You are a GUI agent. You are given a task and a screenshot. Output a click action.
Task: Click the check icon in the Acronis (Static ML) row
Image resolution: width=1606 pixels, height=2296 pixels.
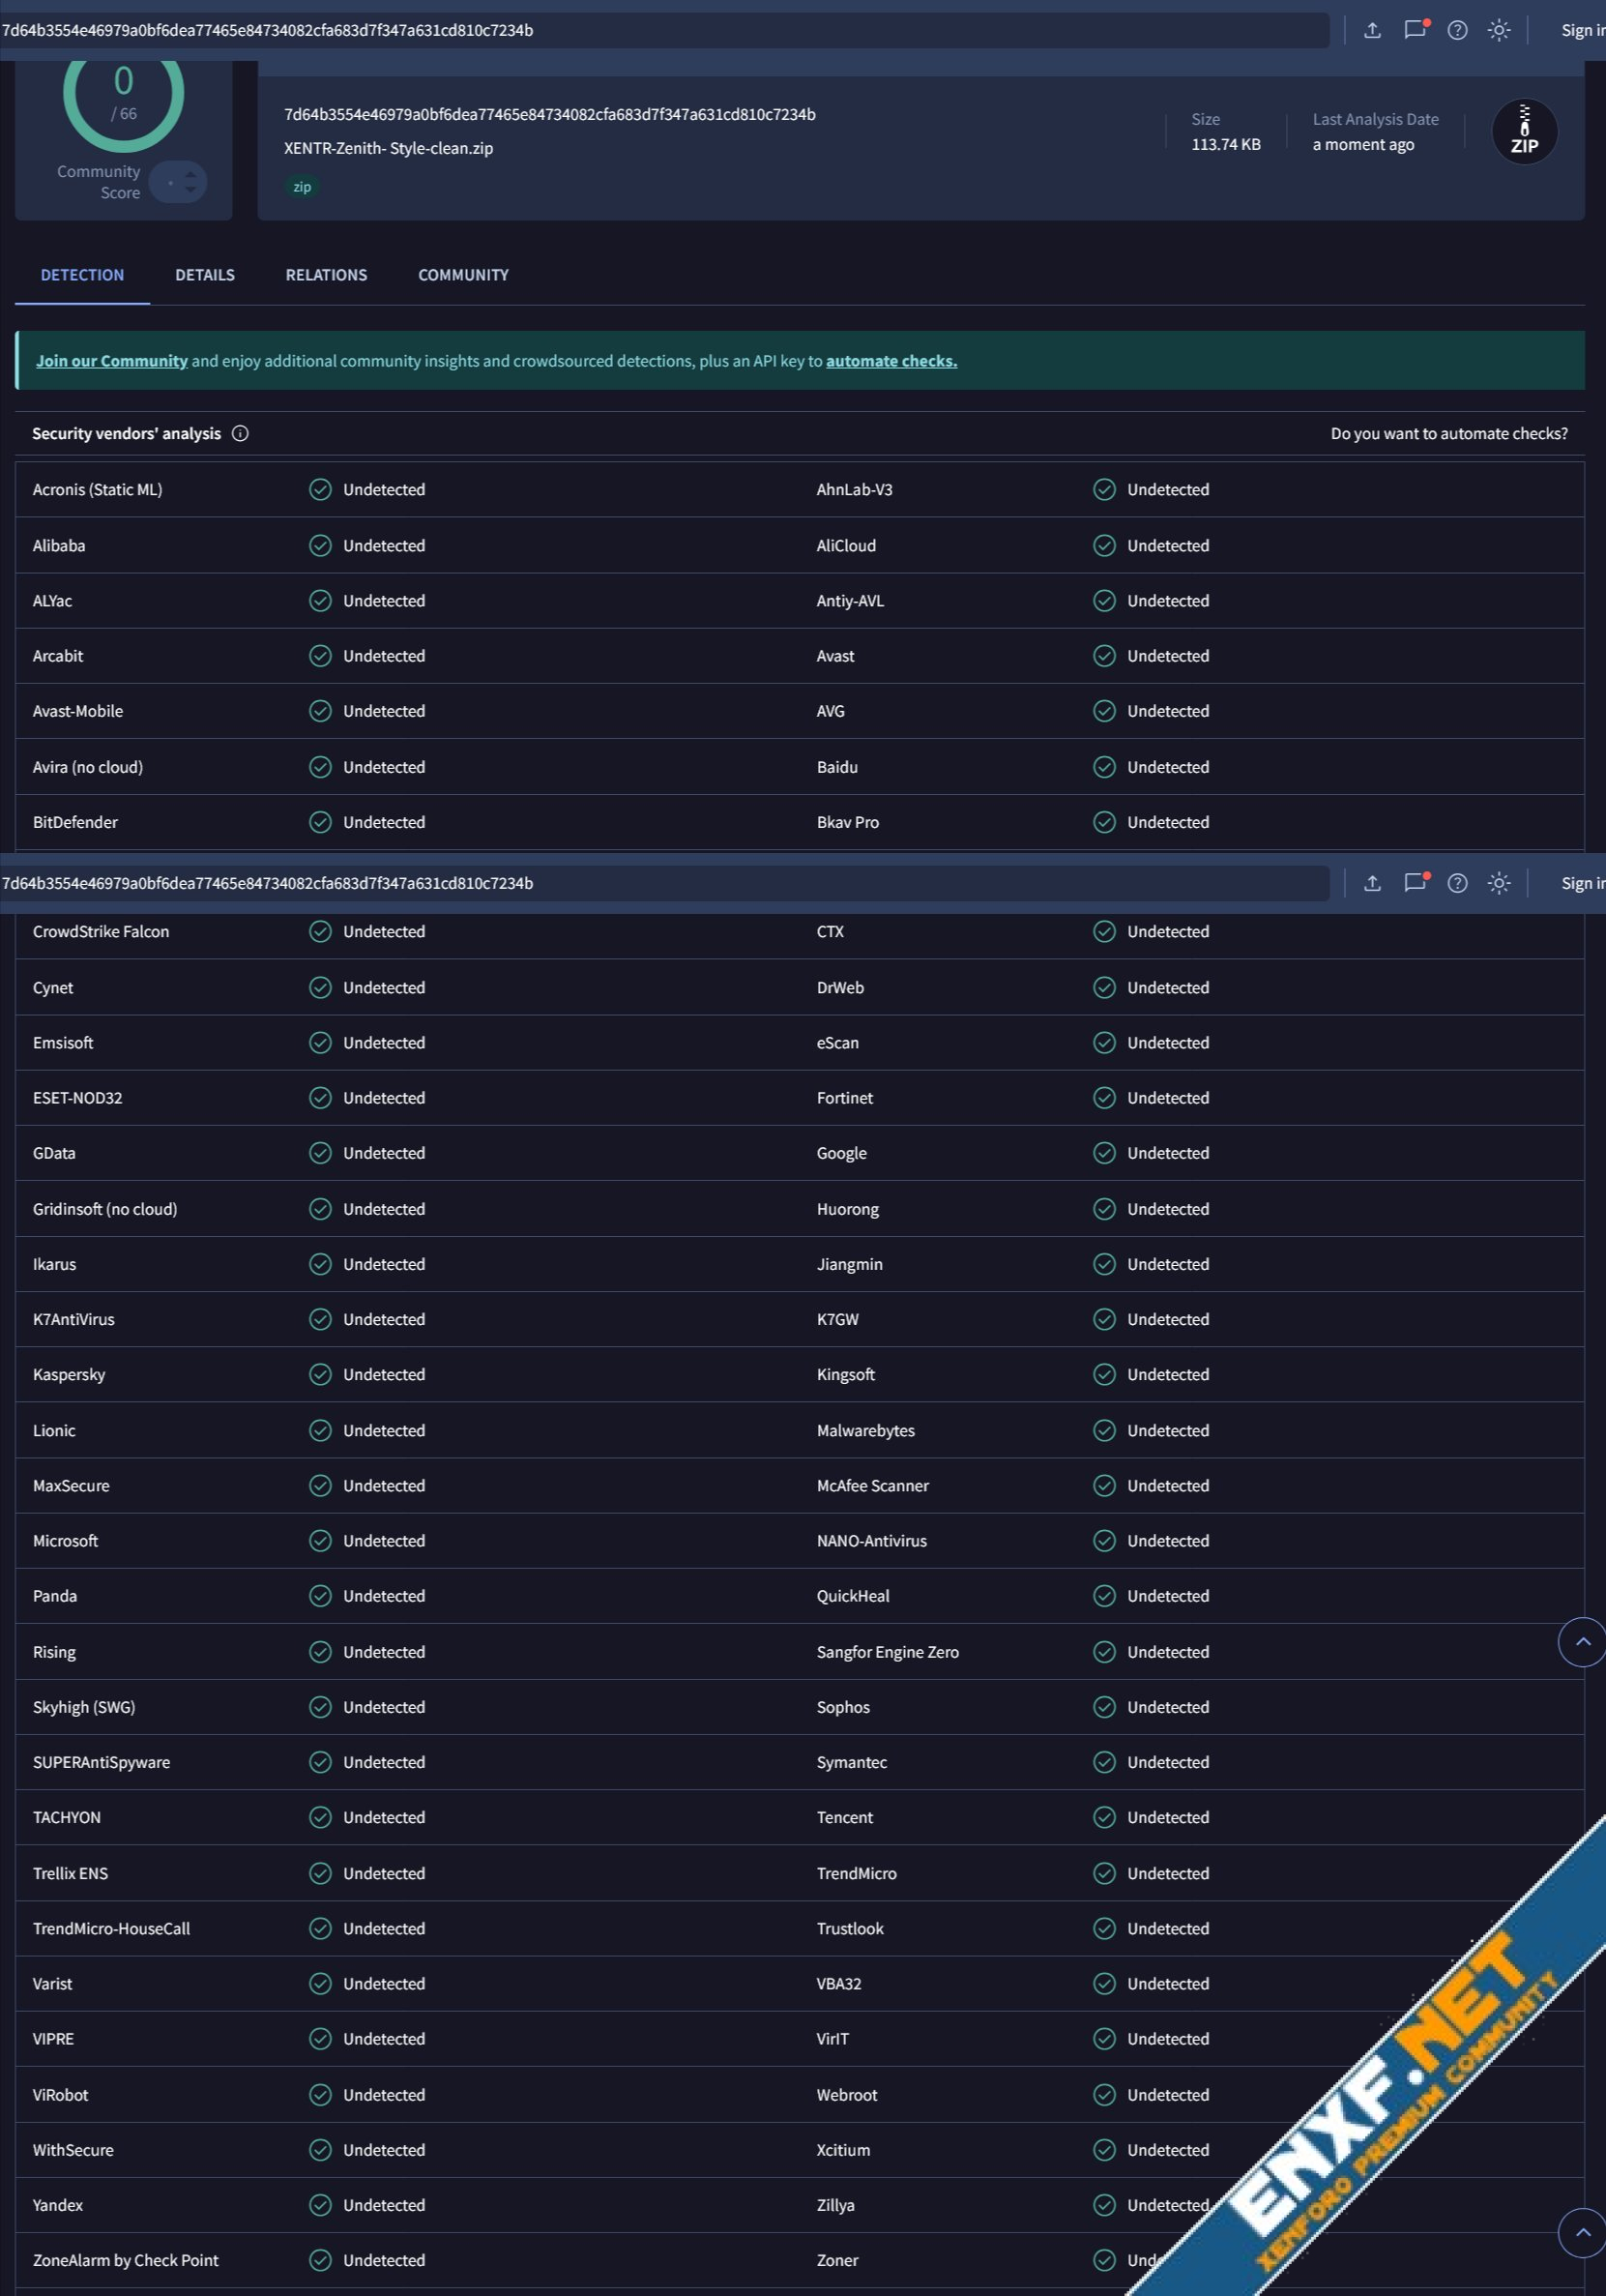coord(320,489)
